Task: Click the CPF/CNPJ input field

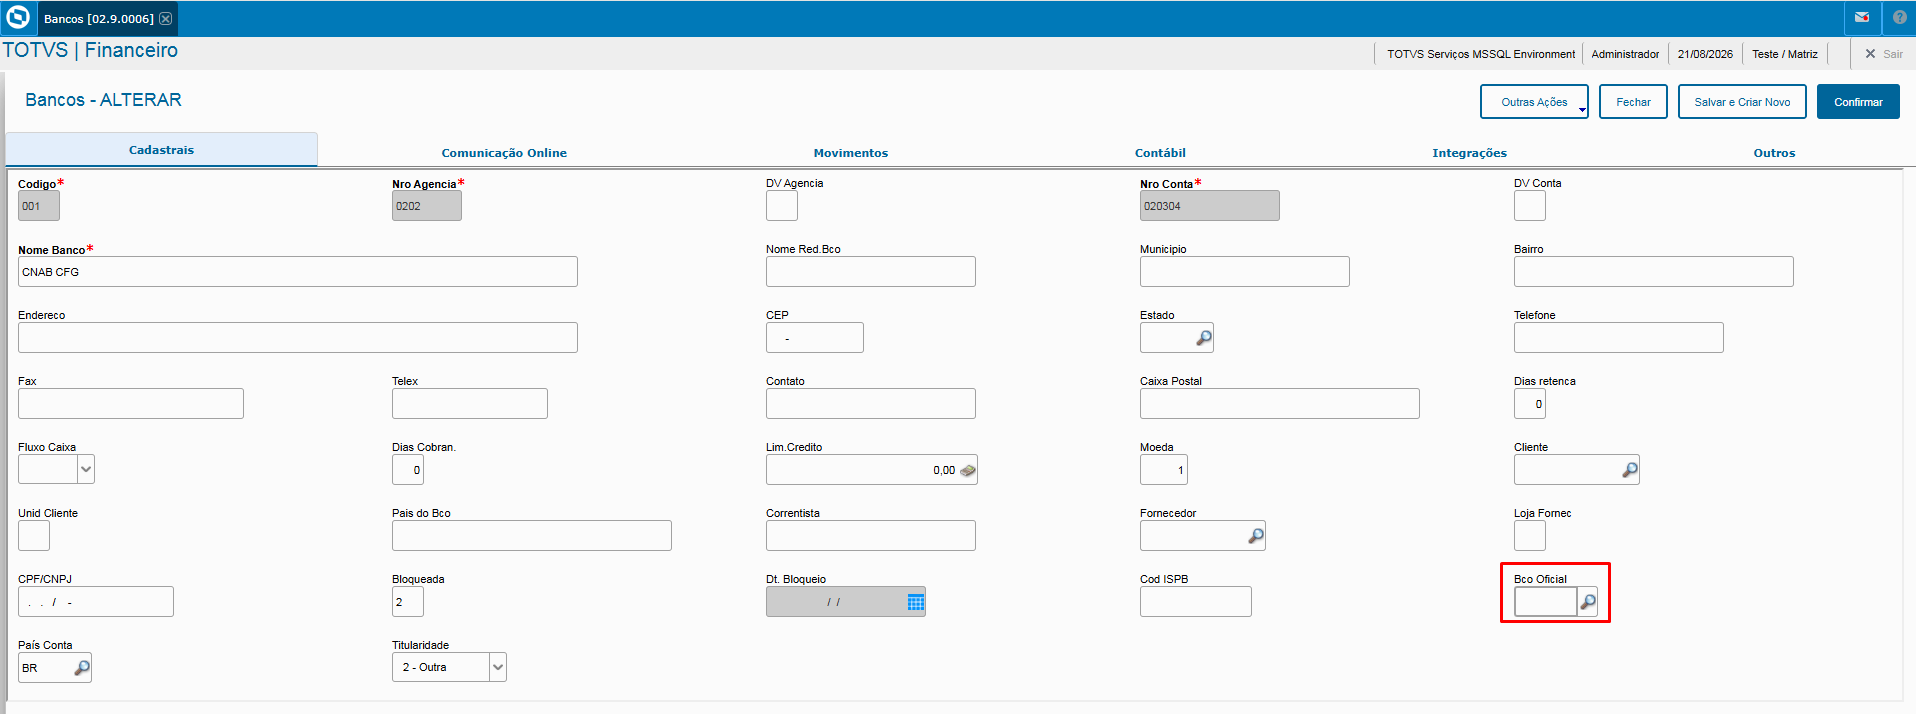Action: (96, 602)
